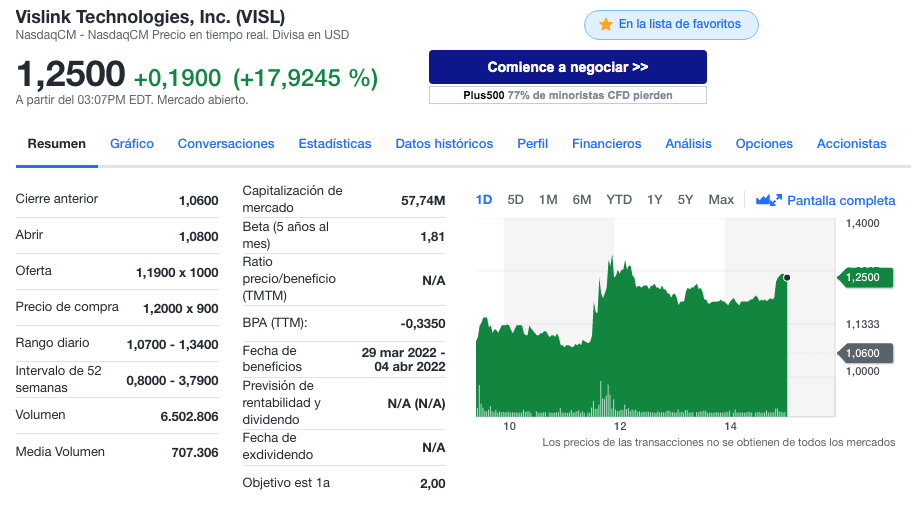This screenshot has width=911, height=514.
Task: Click the current price dot on chart
Action: tap(787, 278)
